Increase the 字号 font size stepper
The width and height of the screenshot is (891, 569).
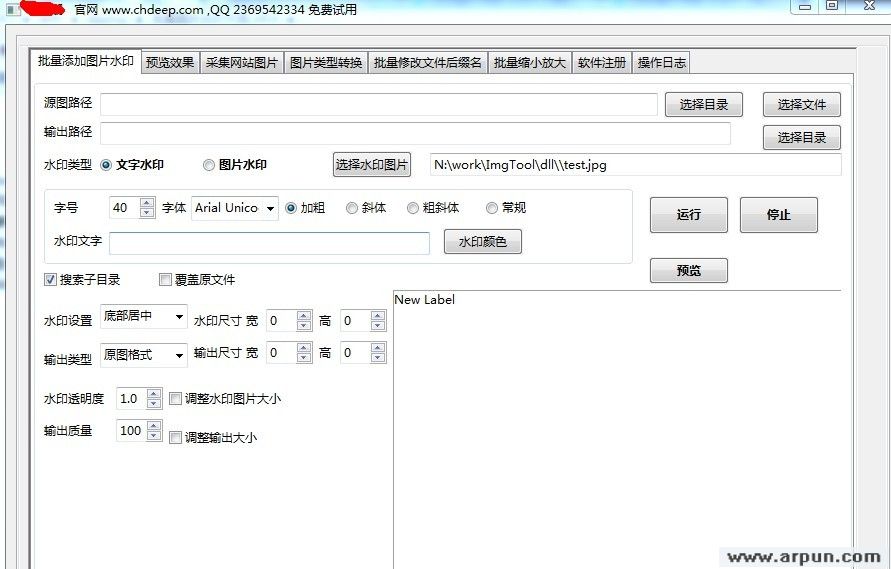point(147,203)
